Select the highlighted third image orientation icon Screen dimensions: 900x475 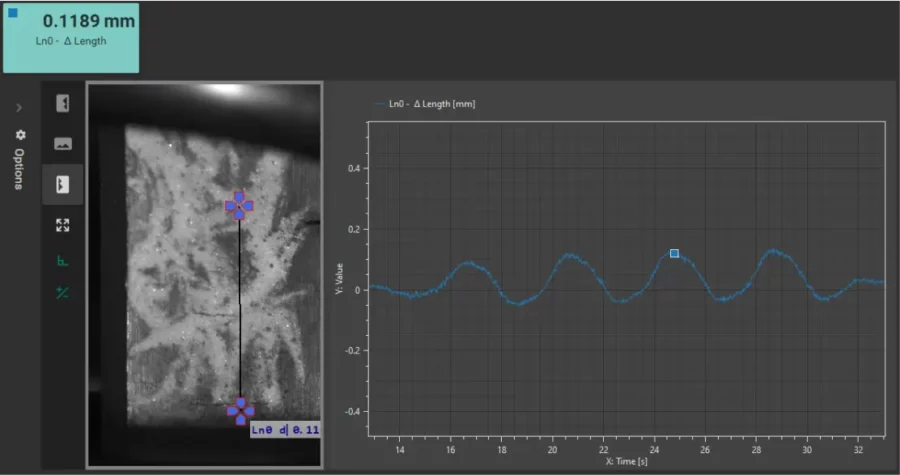pyautogui.click(x=63, y=184)
